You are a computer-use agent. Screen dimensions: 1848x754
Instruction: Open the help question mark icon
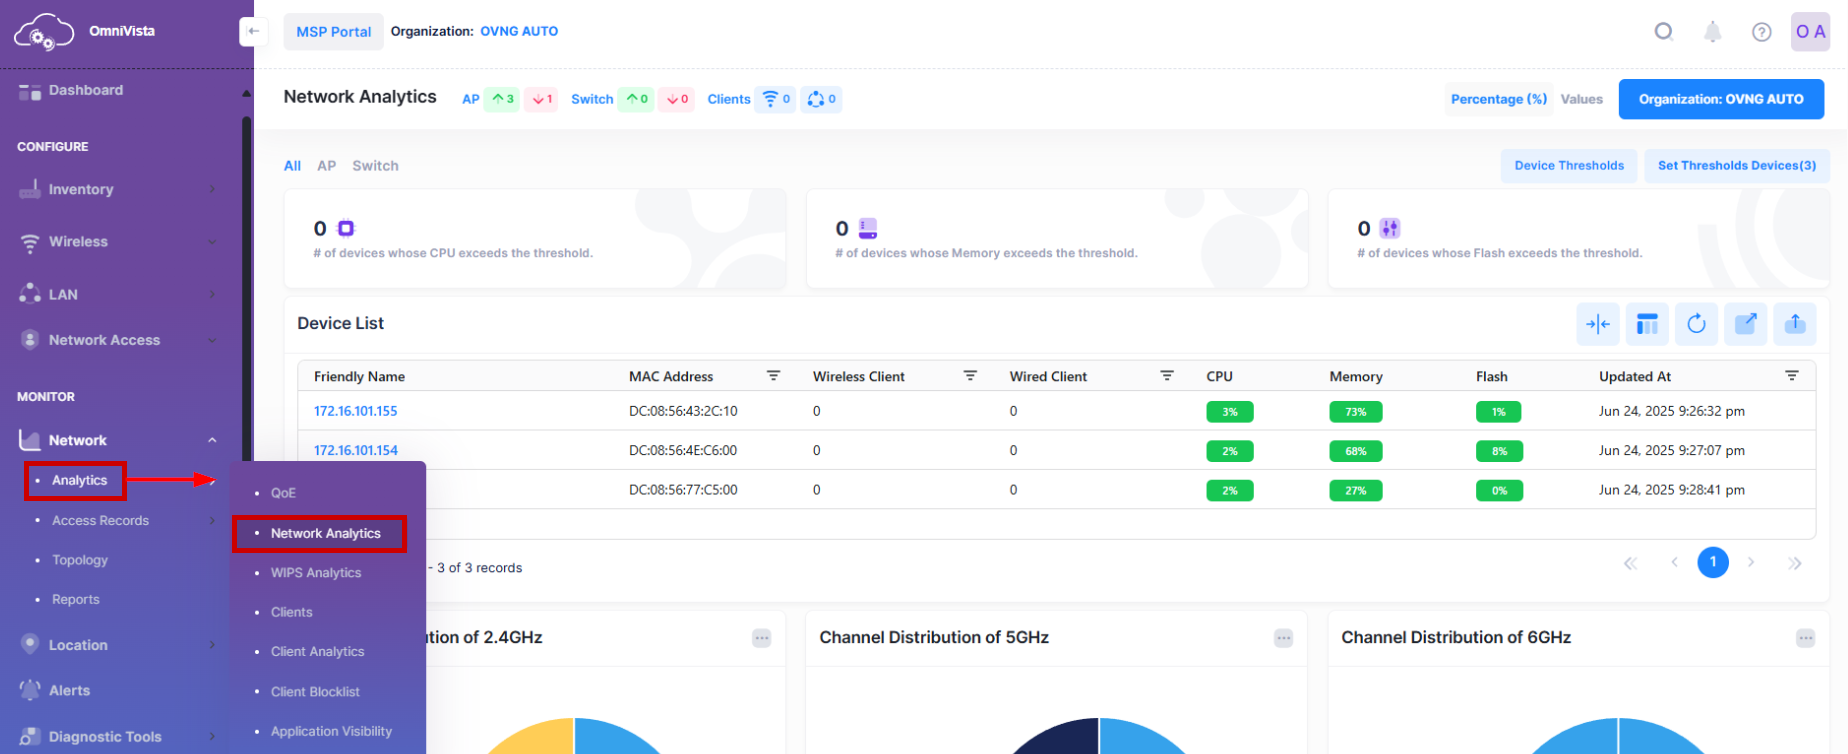pyautogui.click(x=1761, y=32)
